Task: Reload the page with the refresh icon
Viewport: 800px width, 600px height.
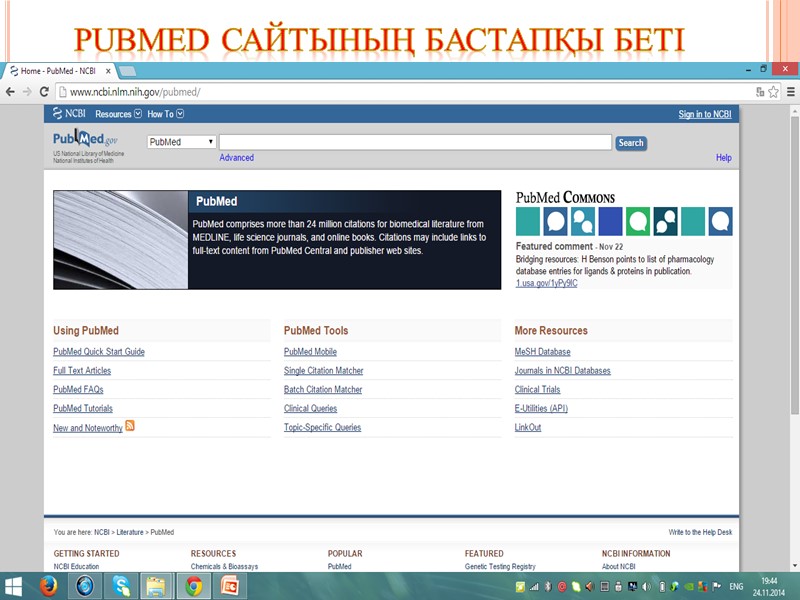Action: [44, 92]
